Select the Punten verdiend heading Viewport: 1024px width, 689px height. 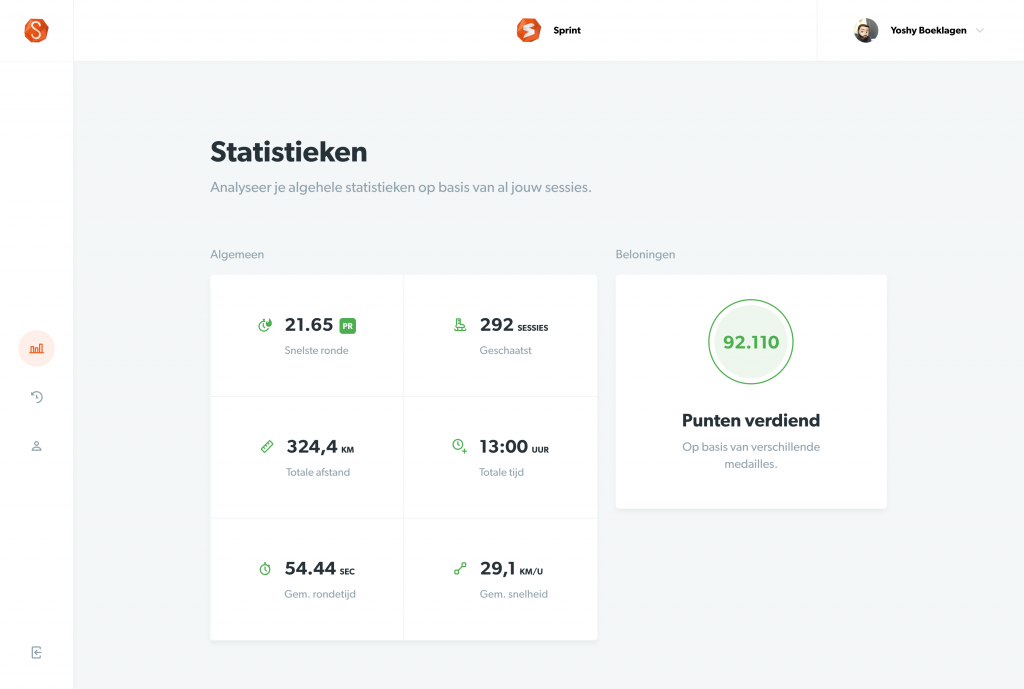tap(750, 421)
